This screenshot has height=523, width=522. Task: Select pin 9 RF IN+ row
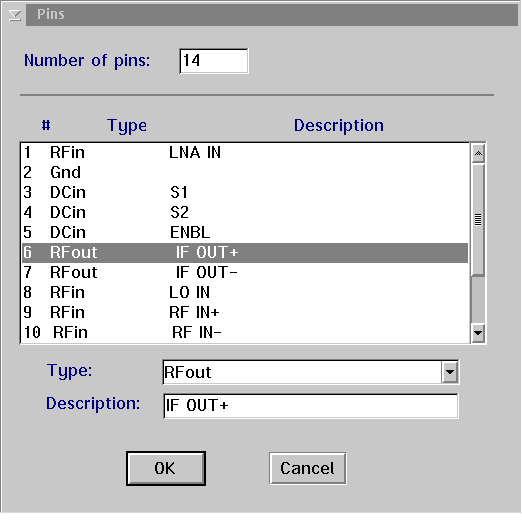(245, 313)
